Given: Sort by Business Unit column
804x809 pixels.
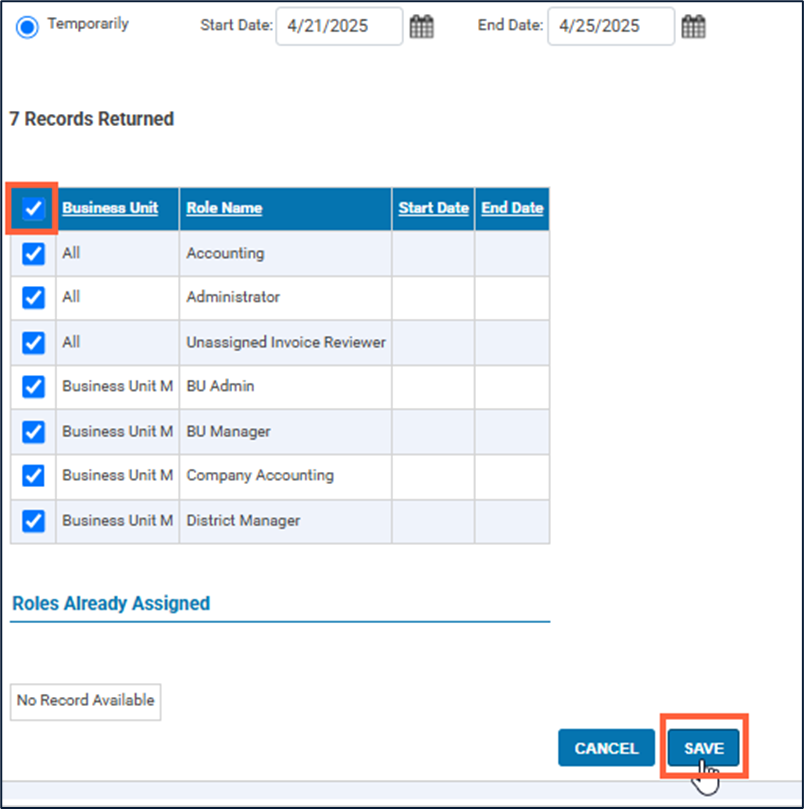Looking at the screenshot, I should [x=110, y=207].
